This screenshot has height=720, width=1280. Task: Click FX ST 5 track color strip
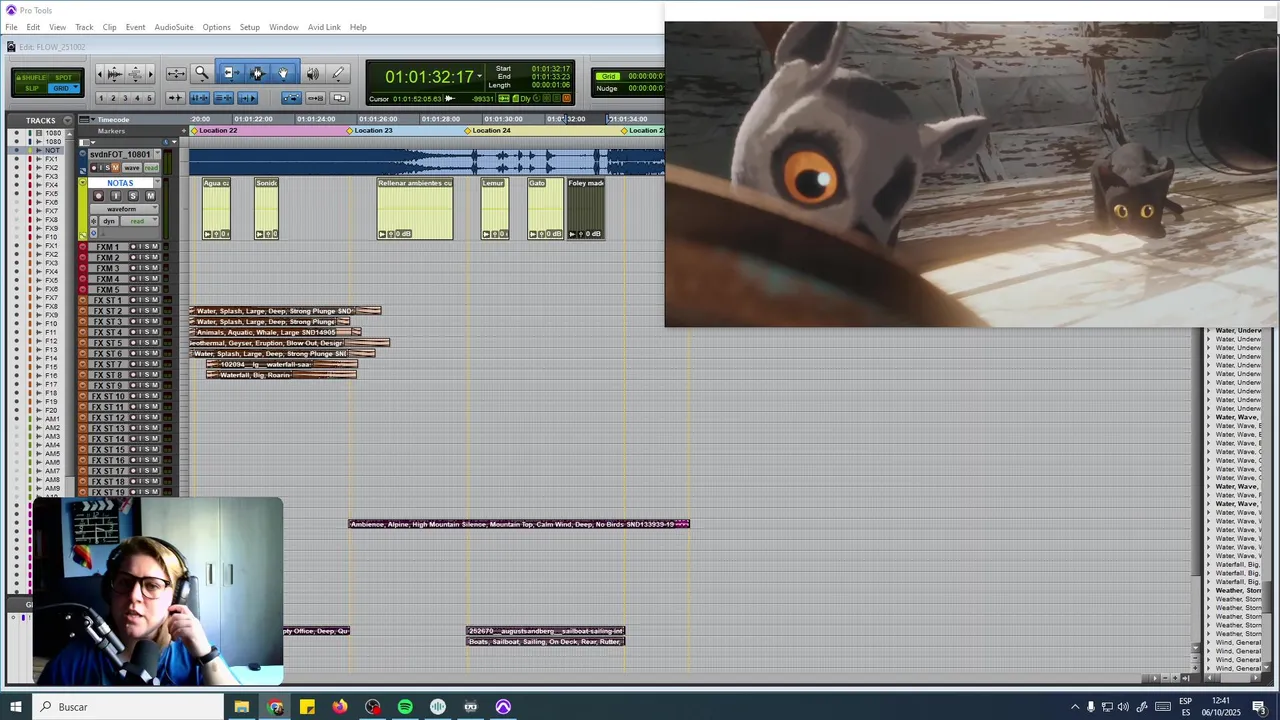click(x=82, y=343)
